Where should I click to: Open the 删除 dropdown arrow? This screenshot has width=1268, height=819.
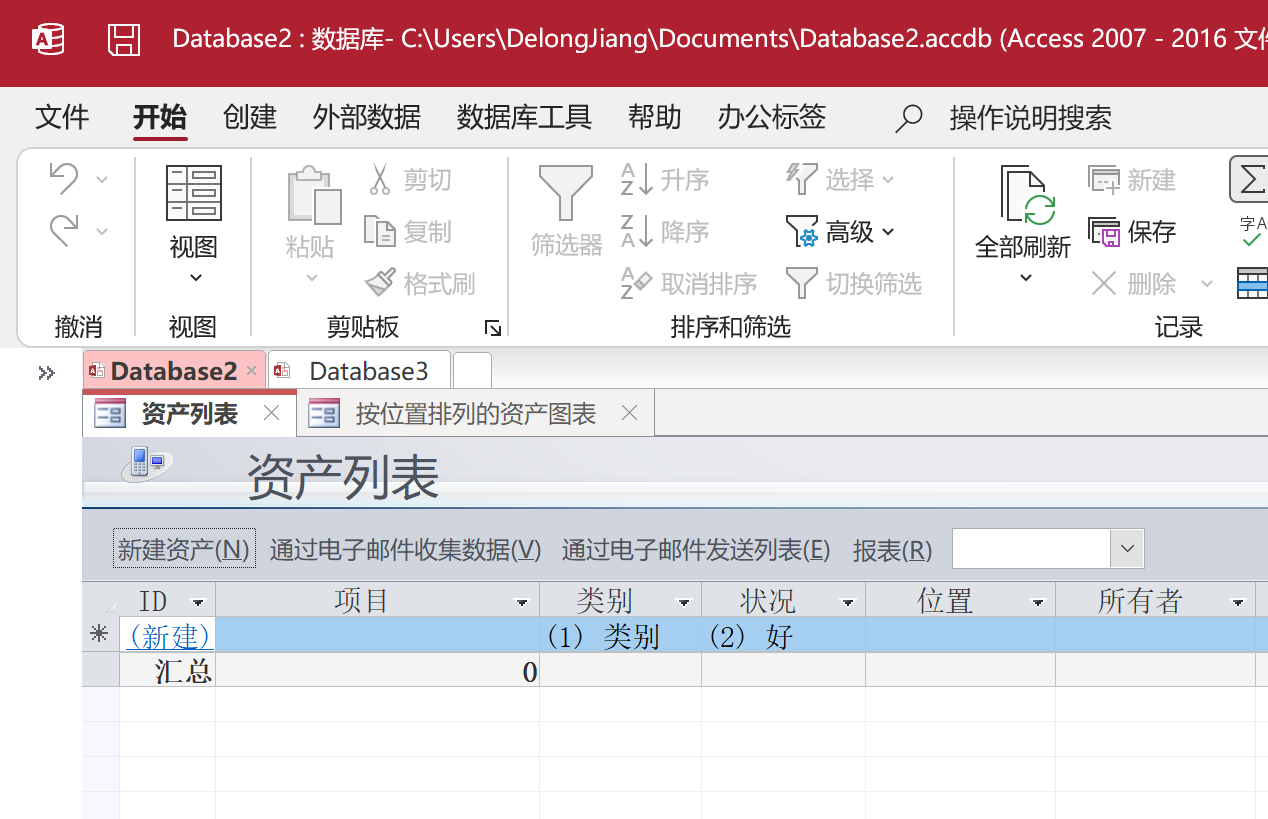[1207, 284]
